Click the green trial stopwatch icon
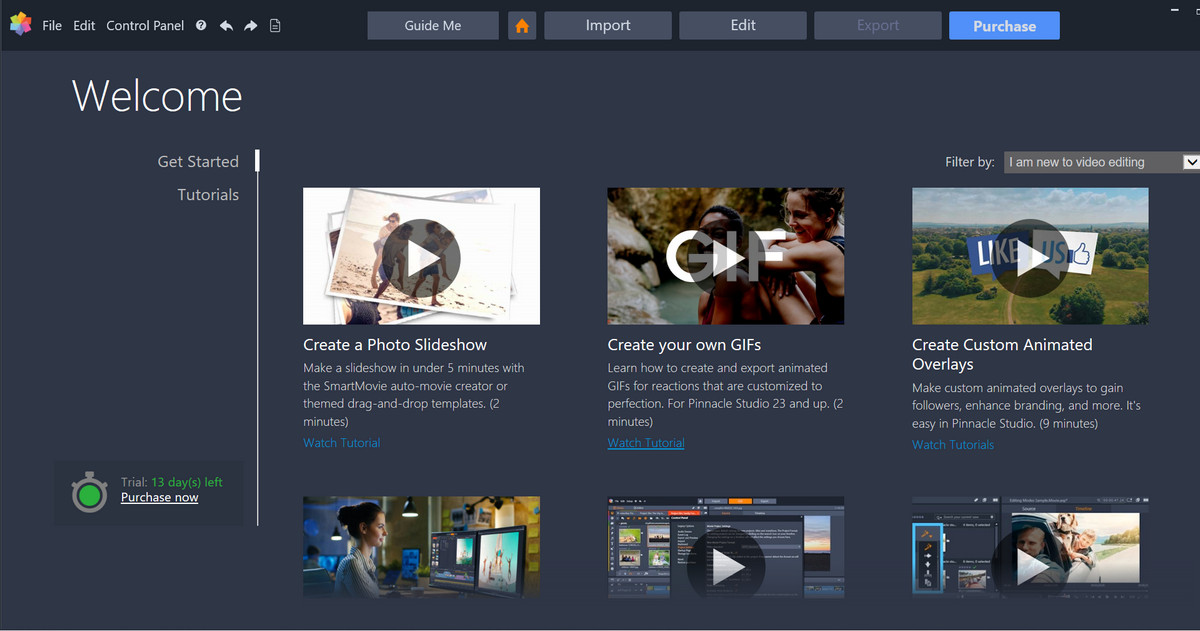The height and width of the screenshot is (631, 1200). coord(89,492)
